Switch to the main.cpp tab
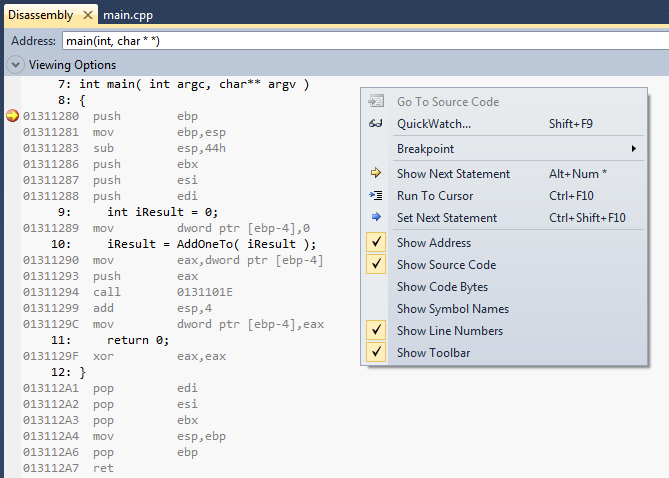Screen dimensions: 669x478 127,16
